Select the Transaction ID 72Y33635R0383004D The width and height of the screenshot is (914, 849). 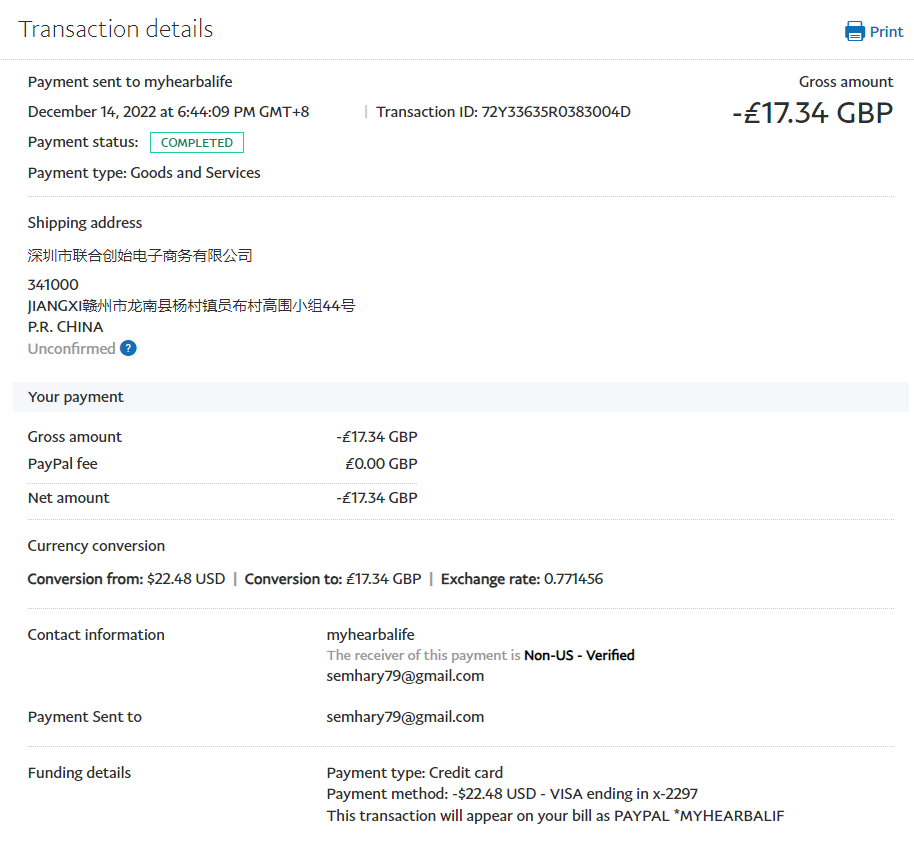[x=556, y=112]
